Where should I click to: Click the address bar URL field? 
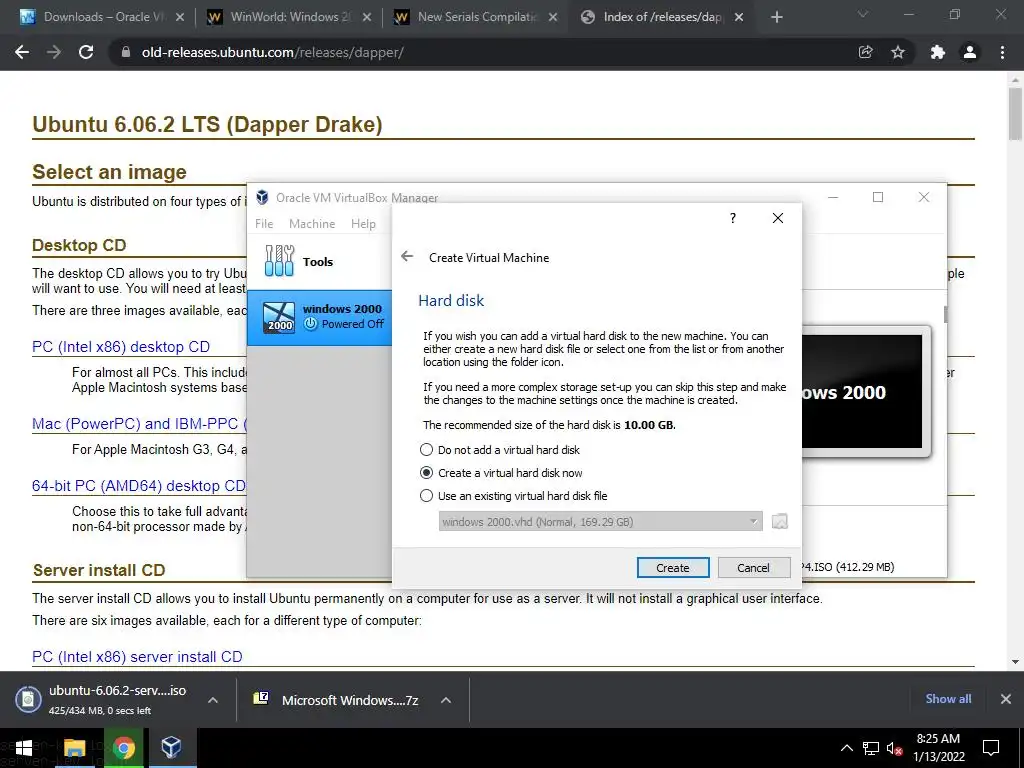pyautogui.click(x=483, y=52)
